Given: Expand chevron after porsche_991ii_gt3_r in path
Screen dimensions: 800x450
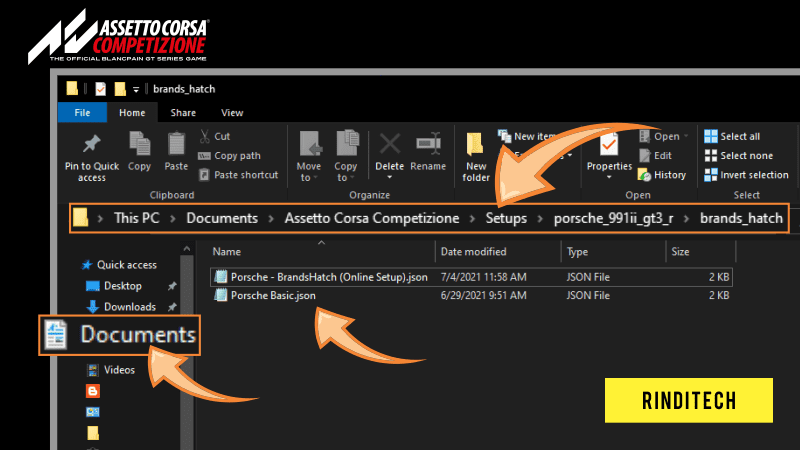Looking at the screenshot, I should click(687, 218).
